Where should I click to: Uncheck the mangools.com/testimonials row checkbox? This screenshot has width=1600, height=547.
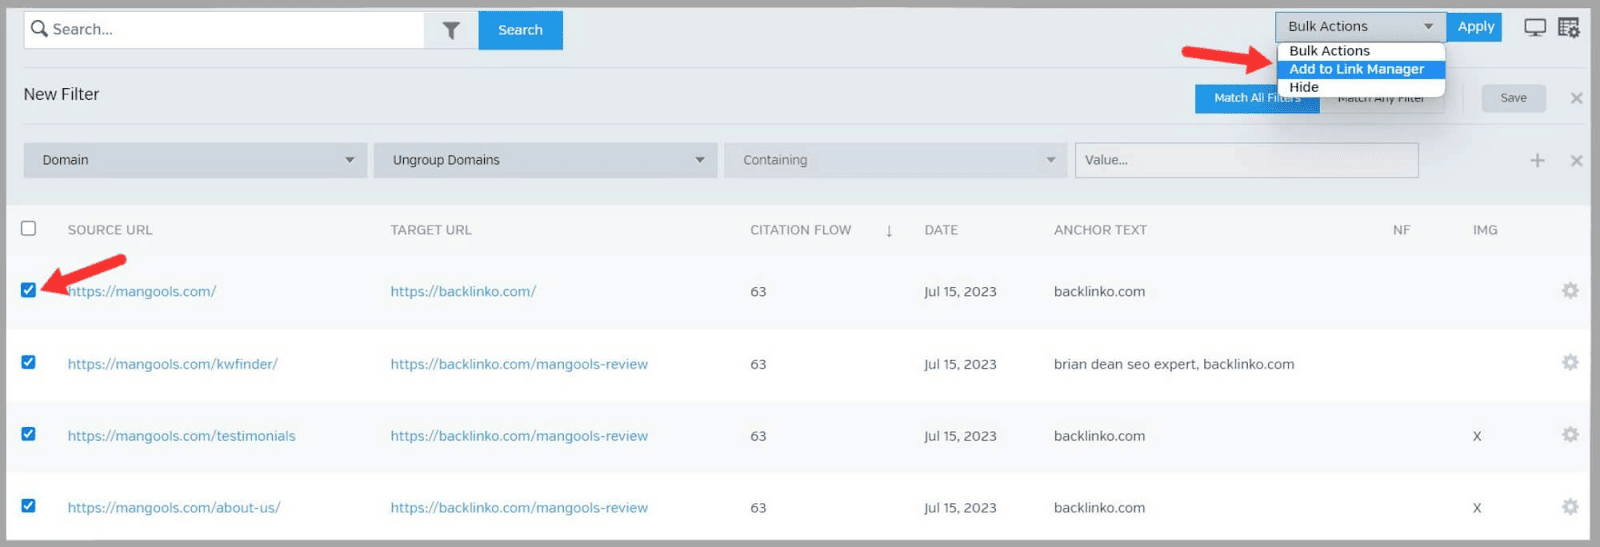[x=29, y=434]
